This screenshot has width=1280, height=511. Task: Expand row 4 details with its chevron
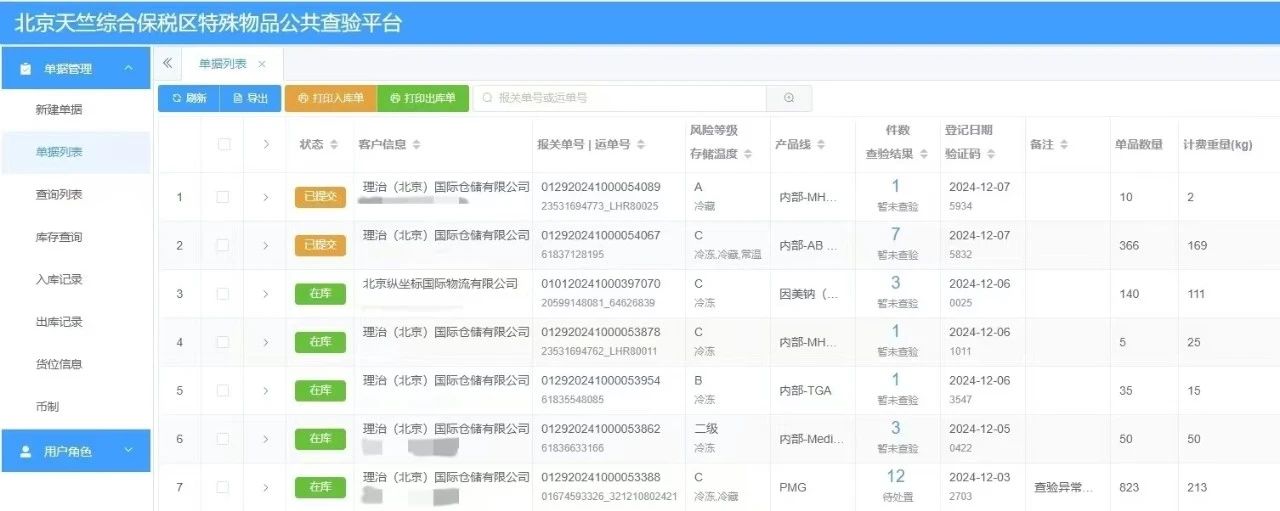[266, 342]
